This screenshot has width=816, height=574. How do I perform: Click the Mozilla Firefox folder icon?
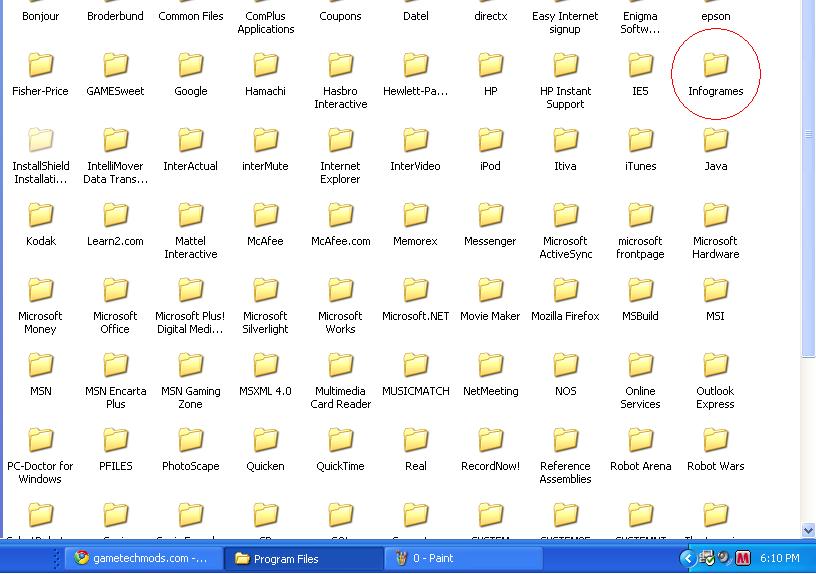coord(565,290)
